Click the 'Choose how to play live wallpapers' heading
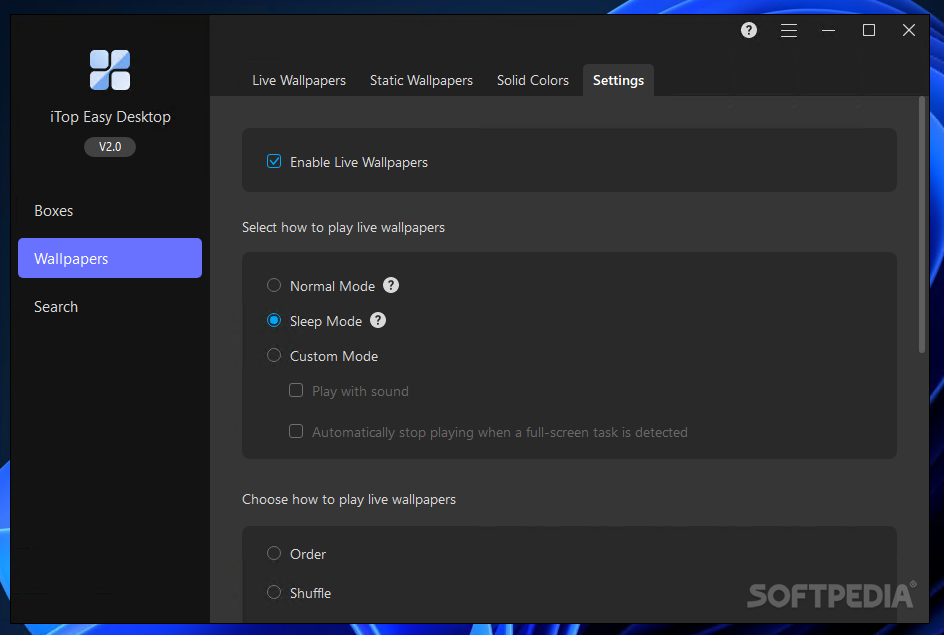This screenshot has height=635, width=944. click(x=349, y=500)
